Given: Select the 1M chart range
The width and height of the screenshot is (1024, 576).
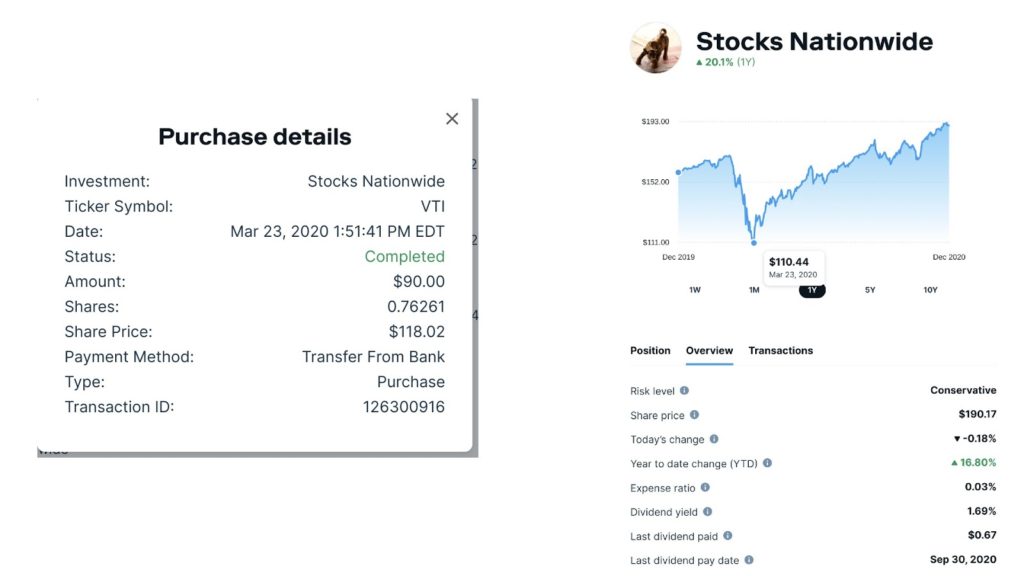Looking at the screenshot, I should click(754, 290).
